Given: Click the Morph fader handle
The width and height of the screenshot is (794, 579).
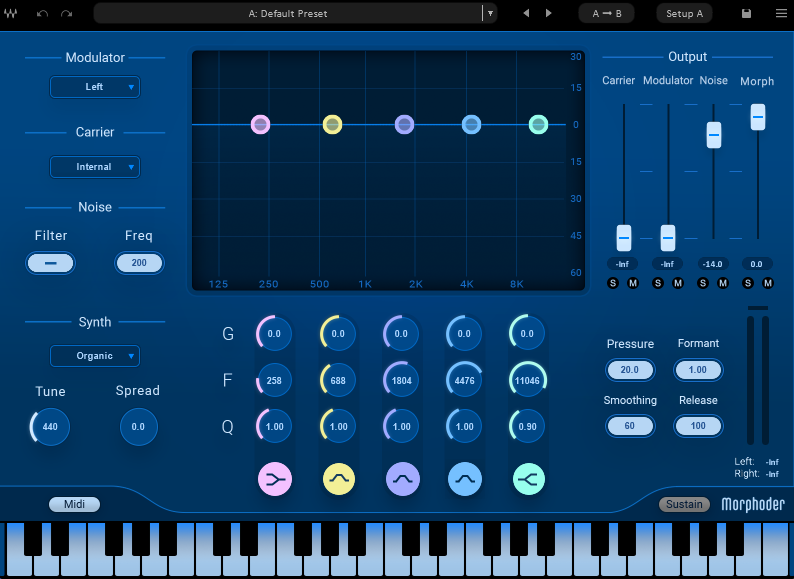Looking at the screenshot, I should point(758,116).
